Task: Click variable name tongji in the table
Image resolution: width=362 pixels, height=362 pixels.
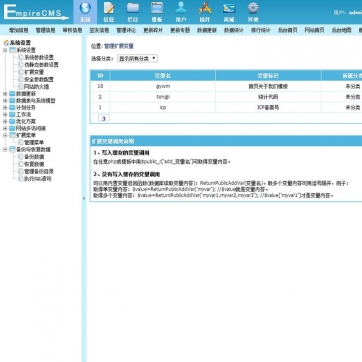Action: point(163,97)
